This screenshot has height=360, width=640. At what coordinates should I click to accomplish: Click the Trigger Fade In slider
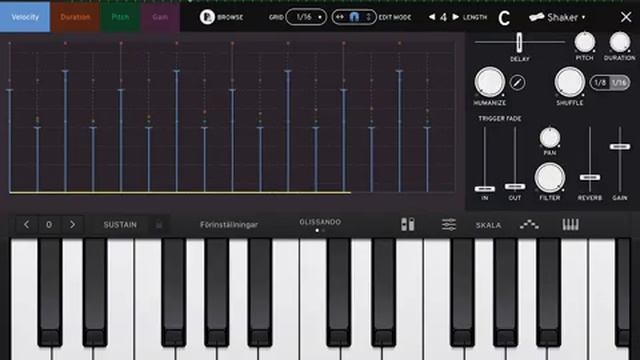tap(485, 189)
